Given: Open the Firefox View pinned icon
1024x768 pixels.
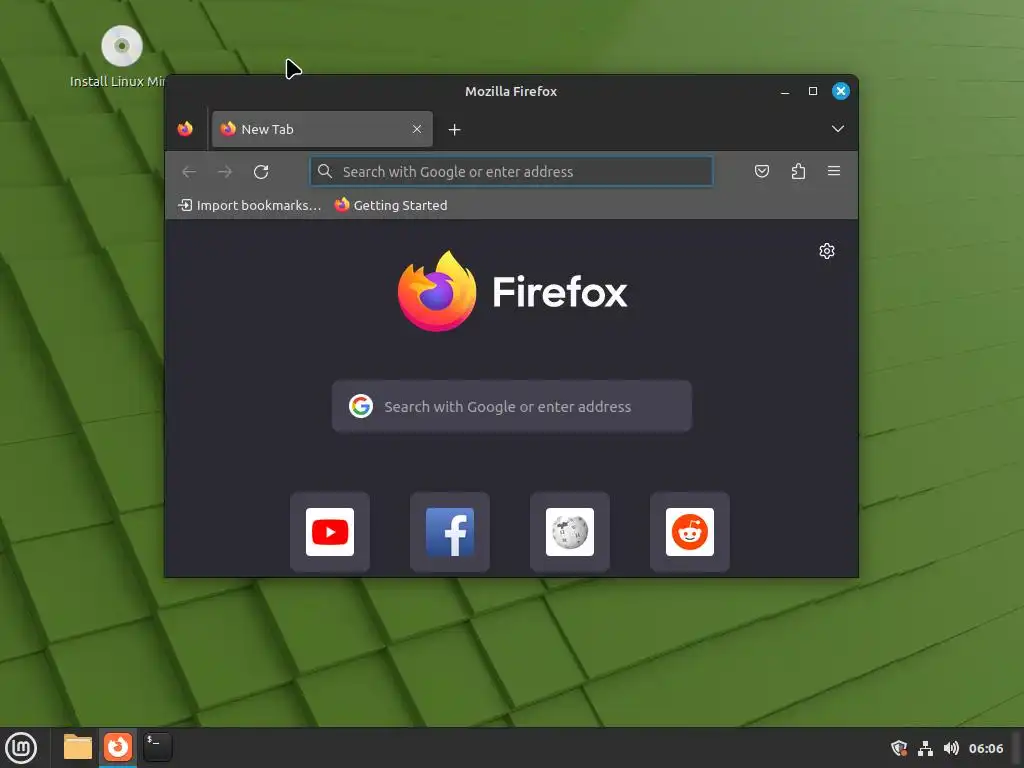Looking at the screenshot, I should pos(185,129).
